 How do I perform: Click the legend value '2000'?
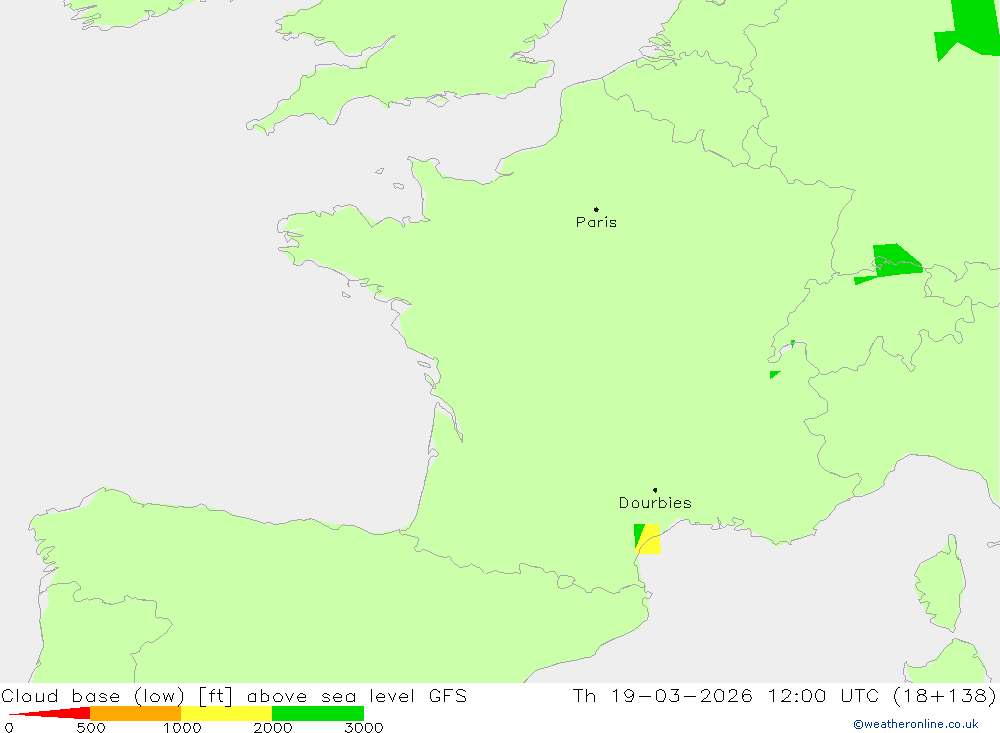[x=272, y=727]
